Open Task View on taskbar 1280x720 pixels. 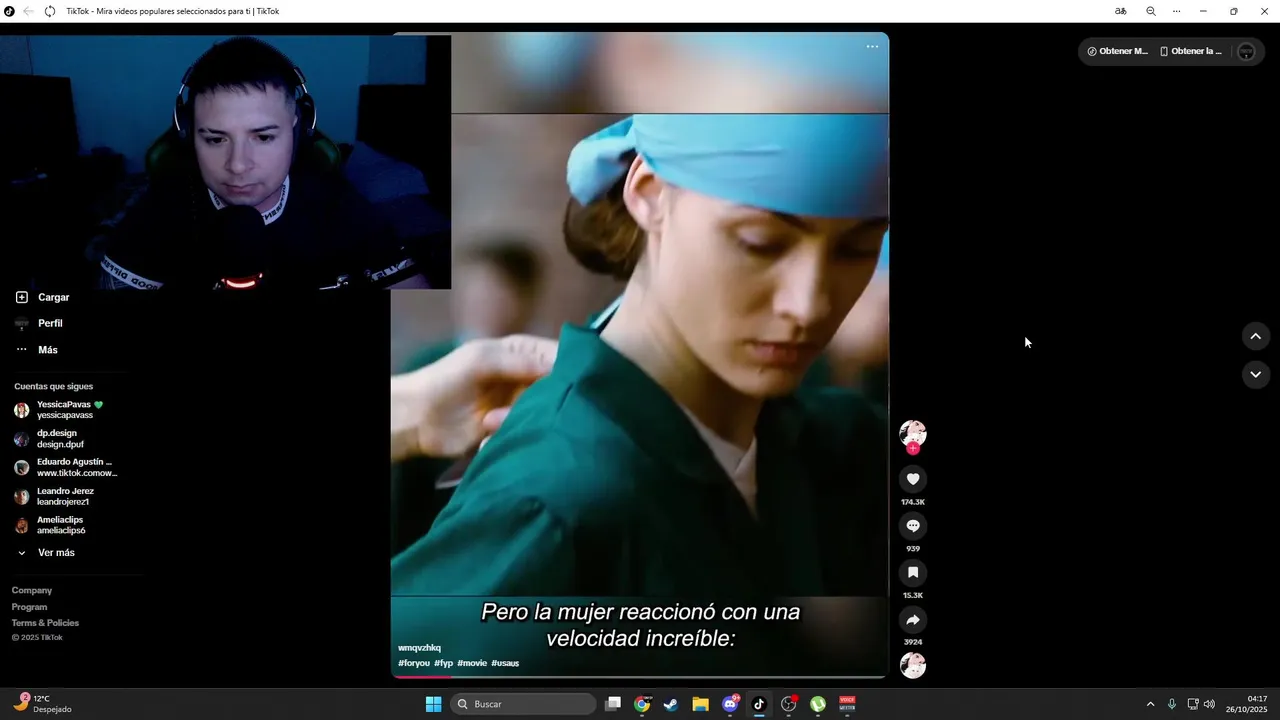click(613, 704)
